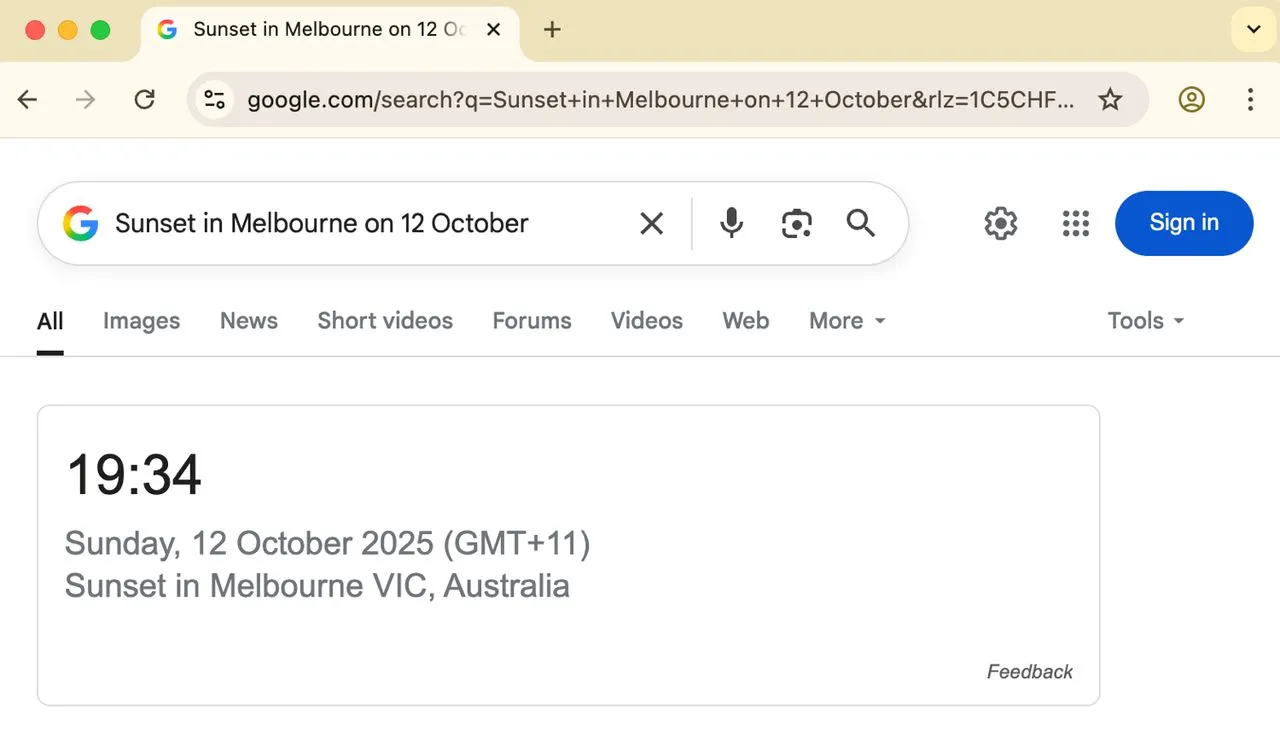The height and width of the screenshot is (755, 1280).
Task: Submit the search via the magnifier icon
Action: pos(860,223)
